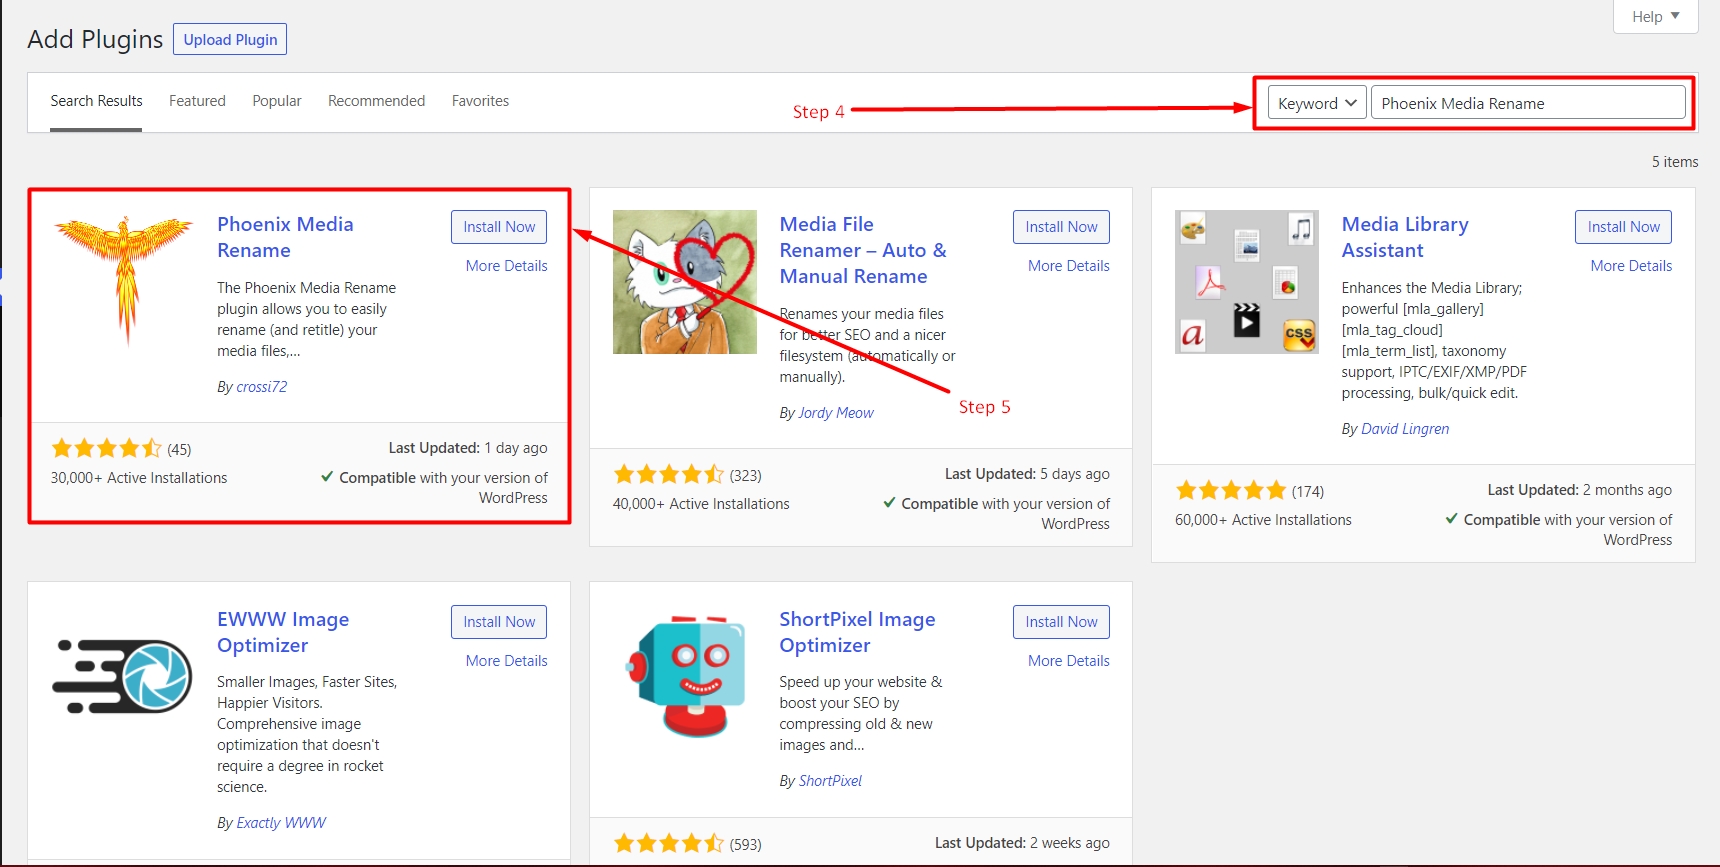Open More Details for Media File Renamer
Viewport: 1720px width, 867px height.
(1069, 266)
